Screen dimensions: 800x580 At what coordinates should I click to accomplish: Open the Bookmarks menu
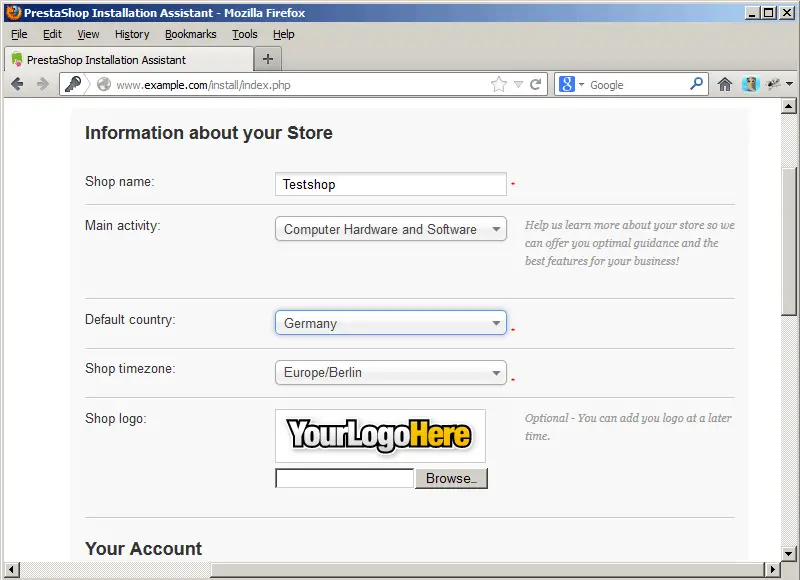191,34
